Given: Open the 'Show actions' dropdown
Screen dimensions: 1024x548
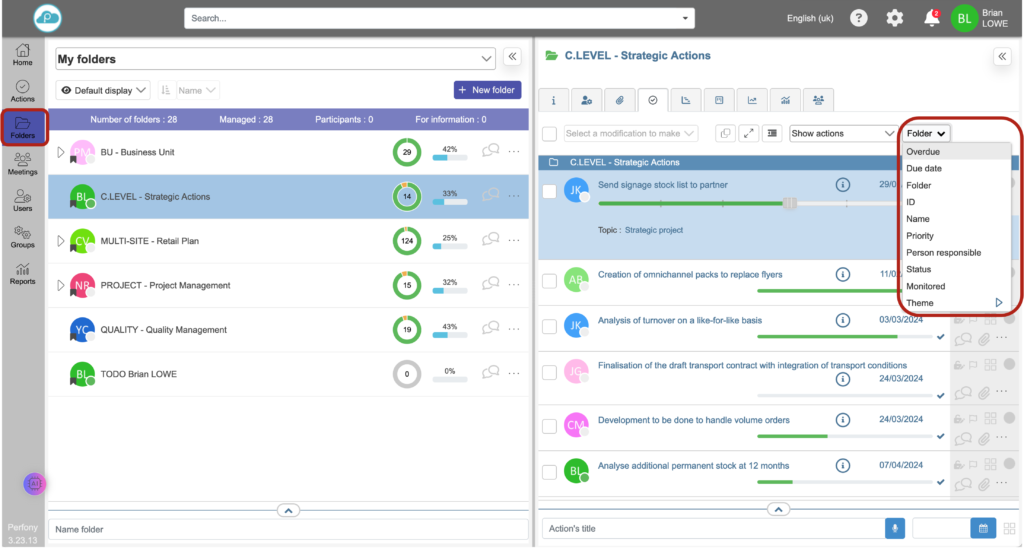Looking at the screenshot, I should [842, 133].
